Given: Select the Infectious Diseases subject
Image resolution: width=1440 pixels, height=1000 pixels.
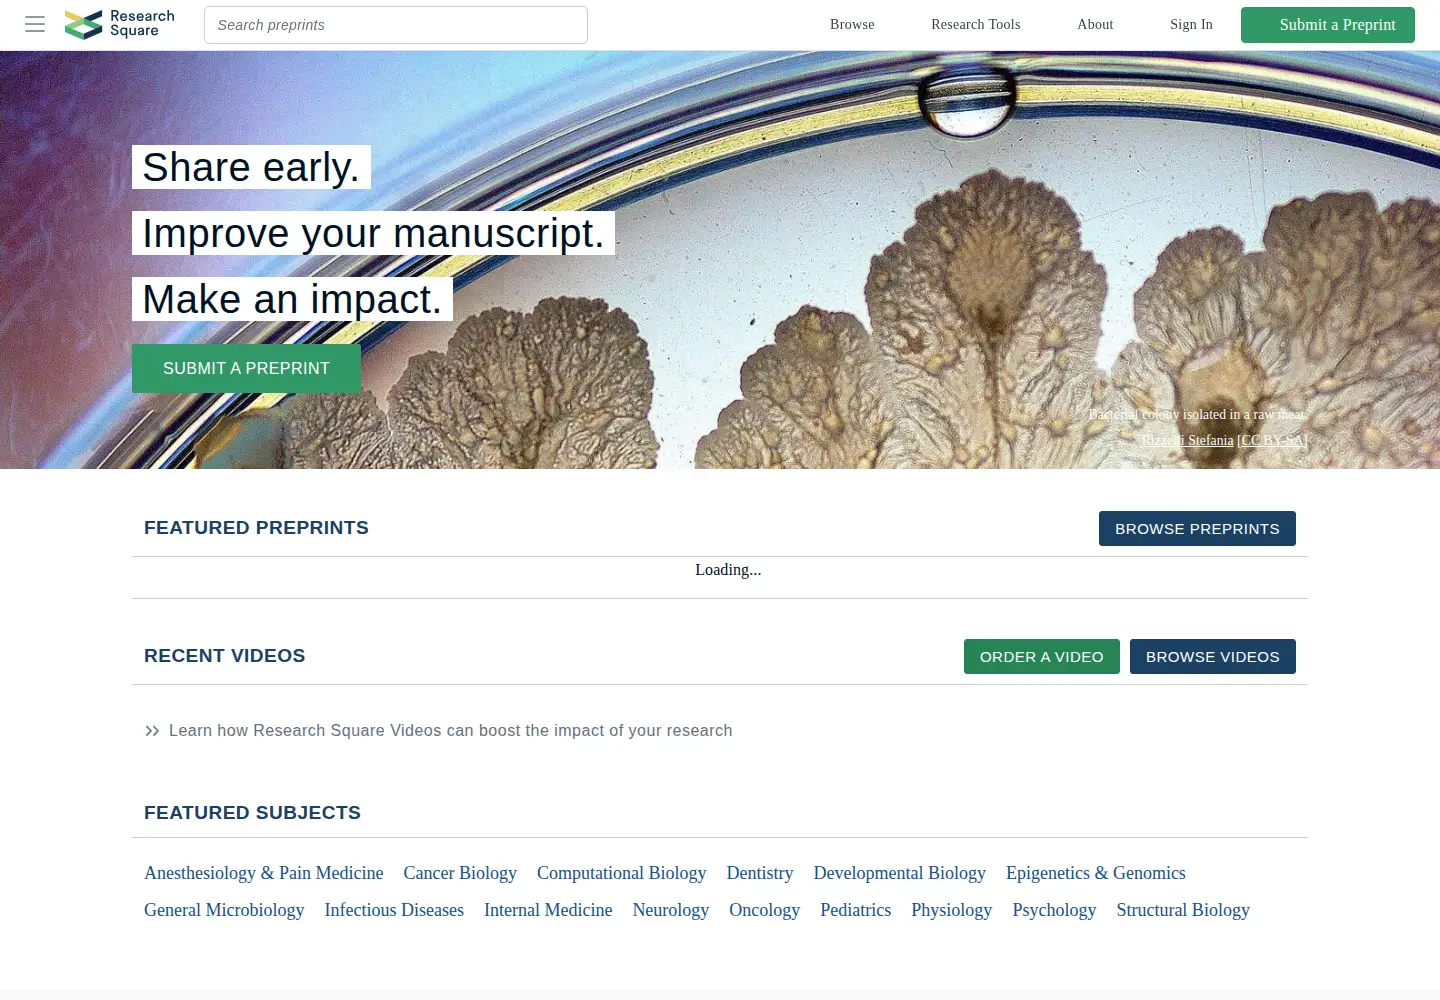Looking at the screenshot, I should 394,910.
